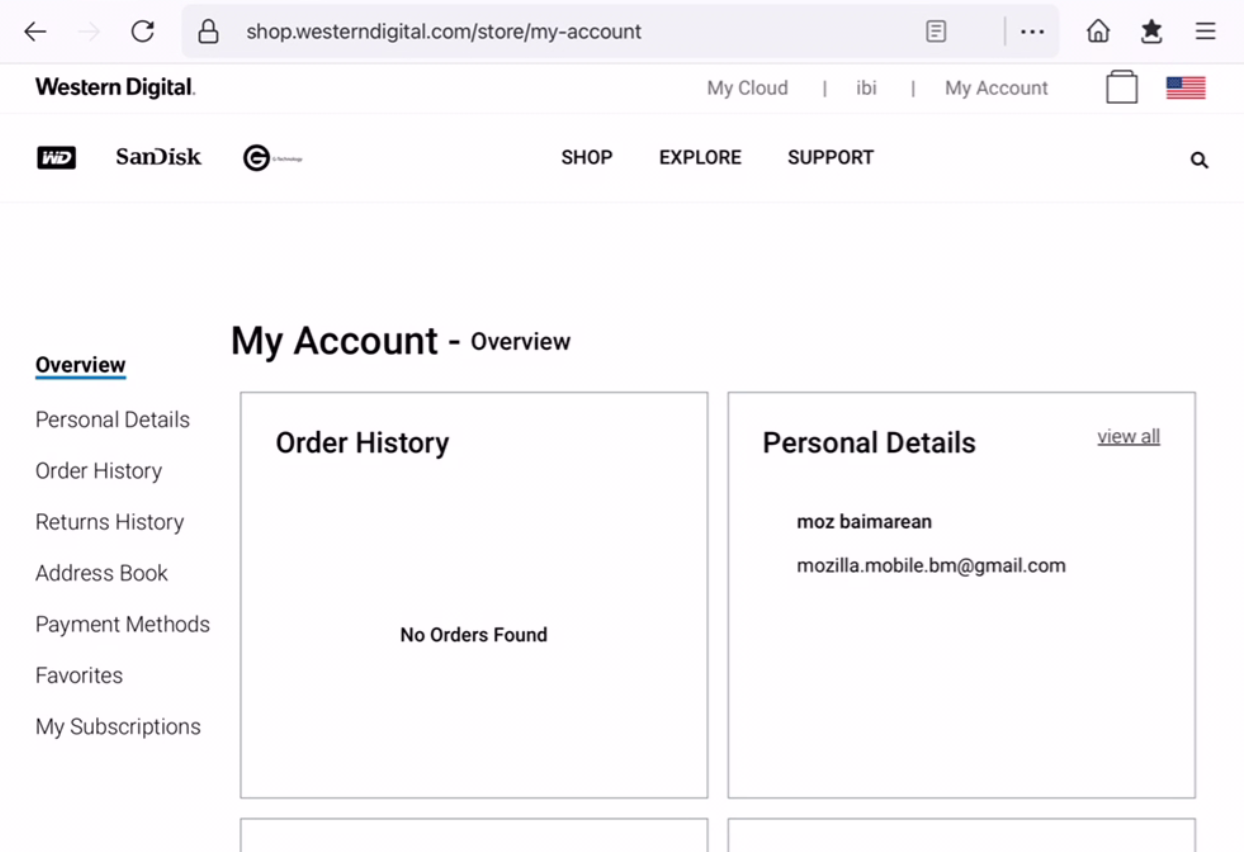The width and height of the screenshot is (1244, 852).
Task: Open the SHOP navigation menu
Action: (x=587, y=157)
